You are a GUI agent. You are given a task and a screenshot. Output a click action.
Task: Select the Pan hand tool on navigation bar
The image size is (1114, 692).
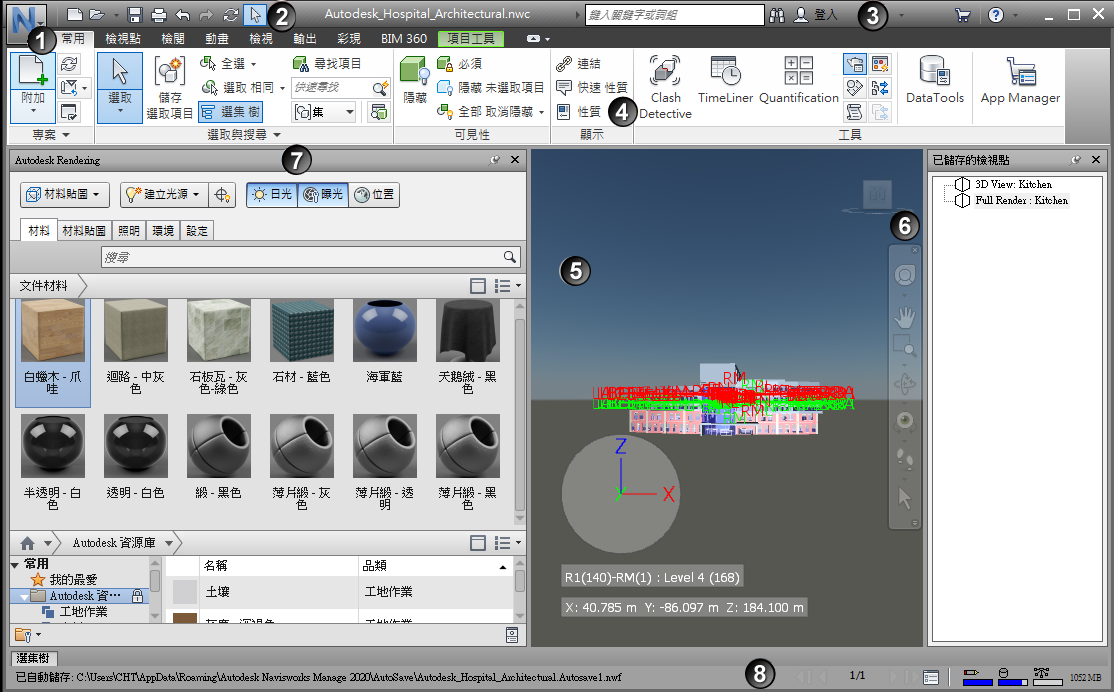(x=904, y=317)
